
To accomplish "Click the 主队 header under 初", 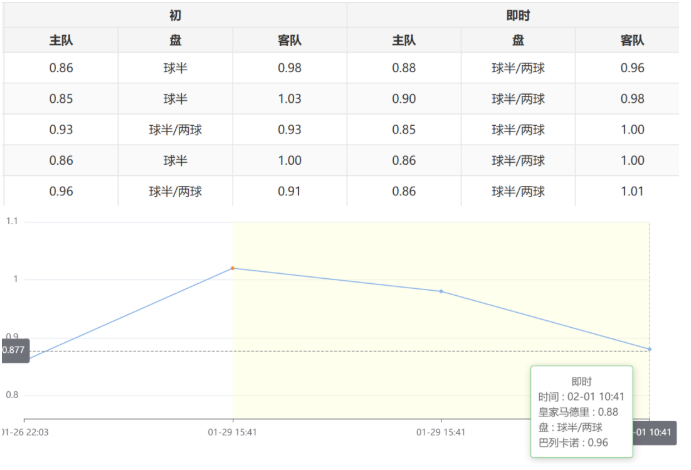I will coord(61,41).
